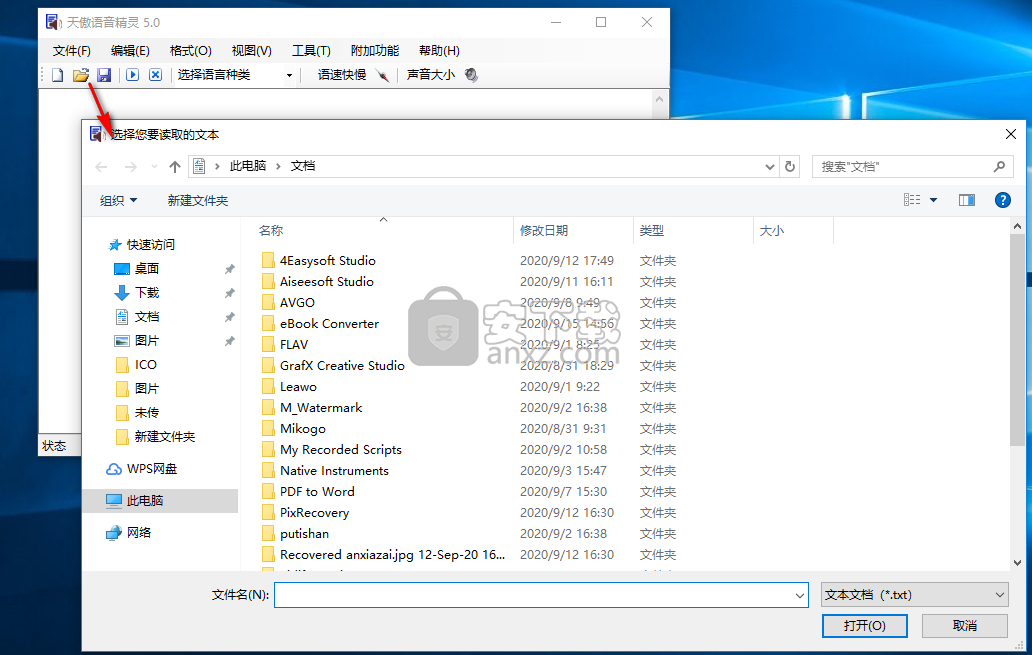Refresh the 文档 folder view
The height and width of the screenshot is (655, 1032).
(x=790, y=167)
